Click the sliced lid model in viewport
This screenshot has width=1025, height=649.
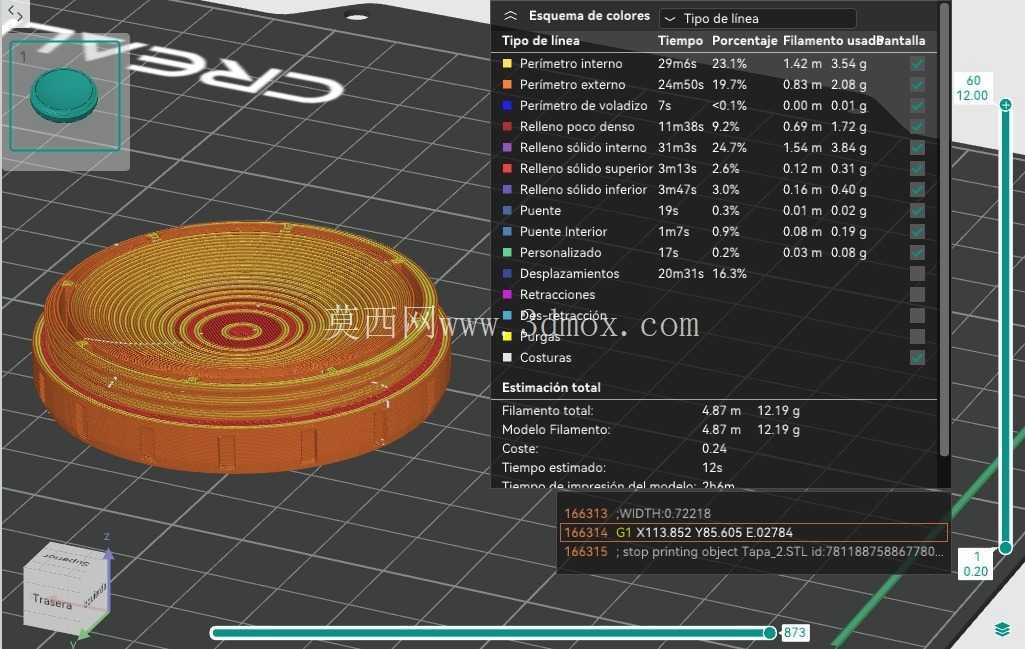pyautogui.click(x=242, y=346)
